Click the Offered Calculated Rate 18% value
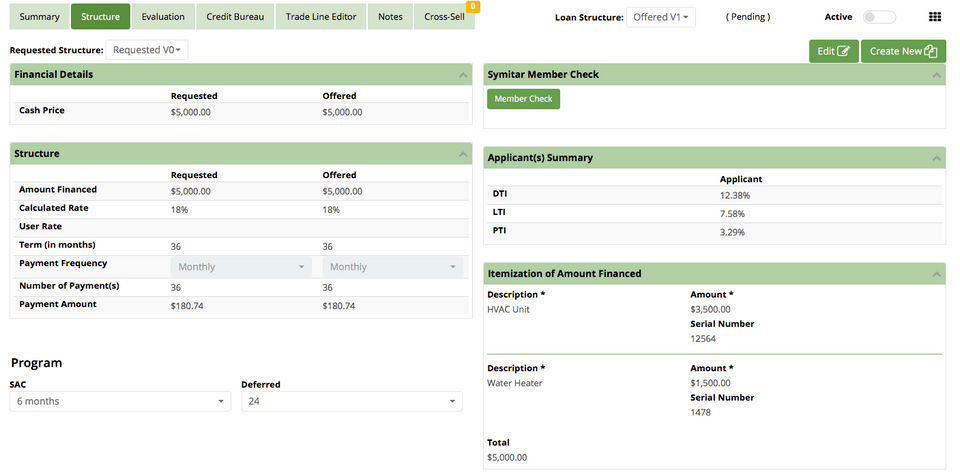960x475 pixels. (331, 210)
